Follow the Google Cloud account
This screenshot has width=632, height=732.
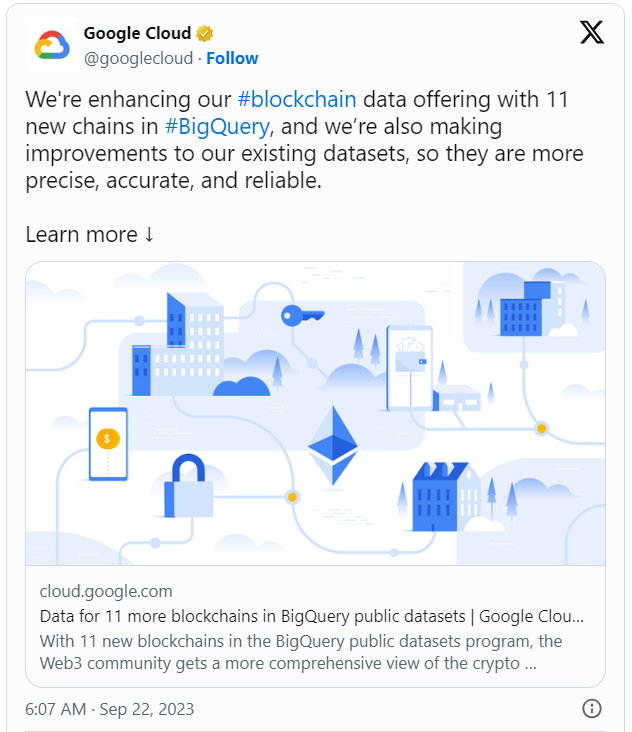232,58
